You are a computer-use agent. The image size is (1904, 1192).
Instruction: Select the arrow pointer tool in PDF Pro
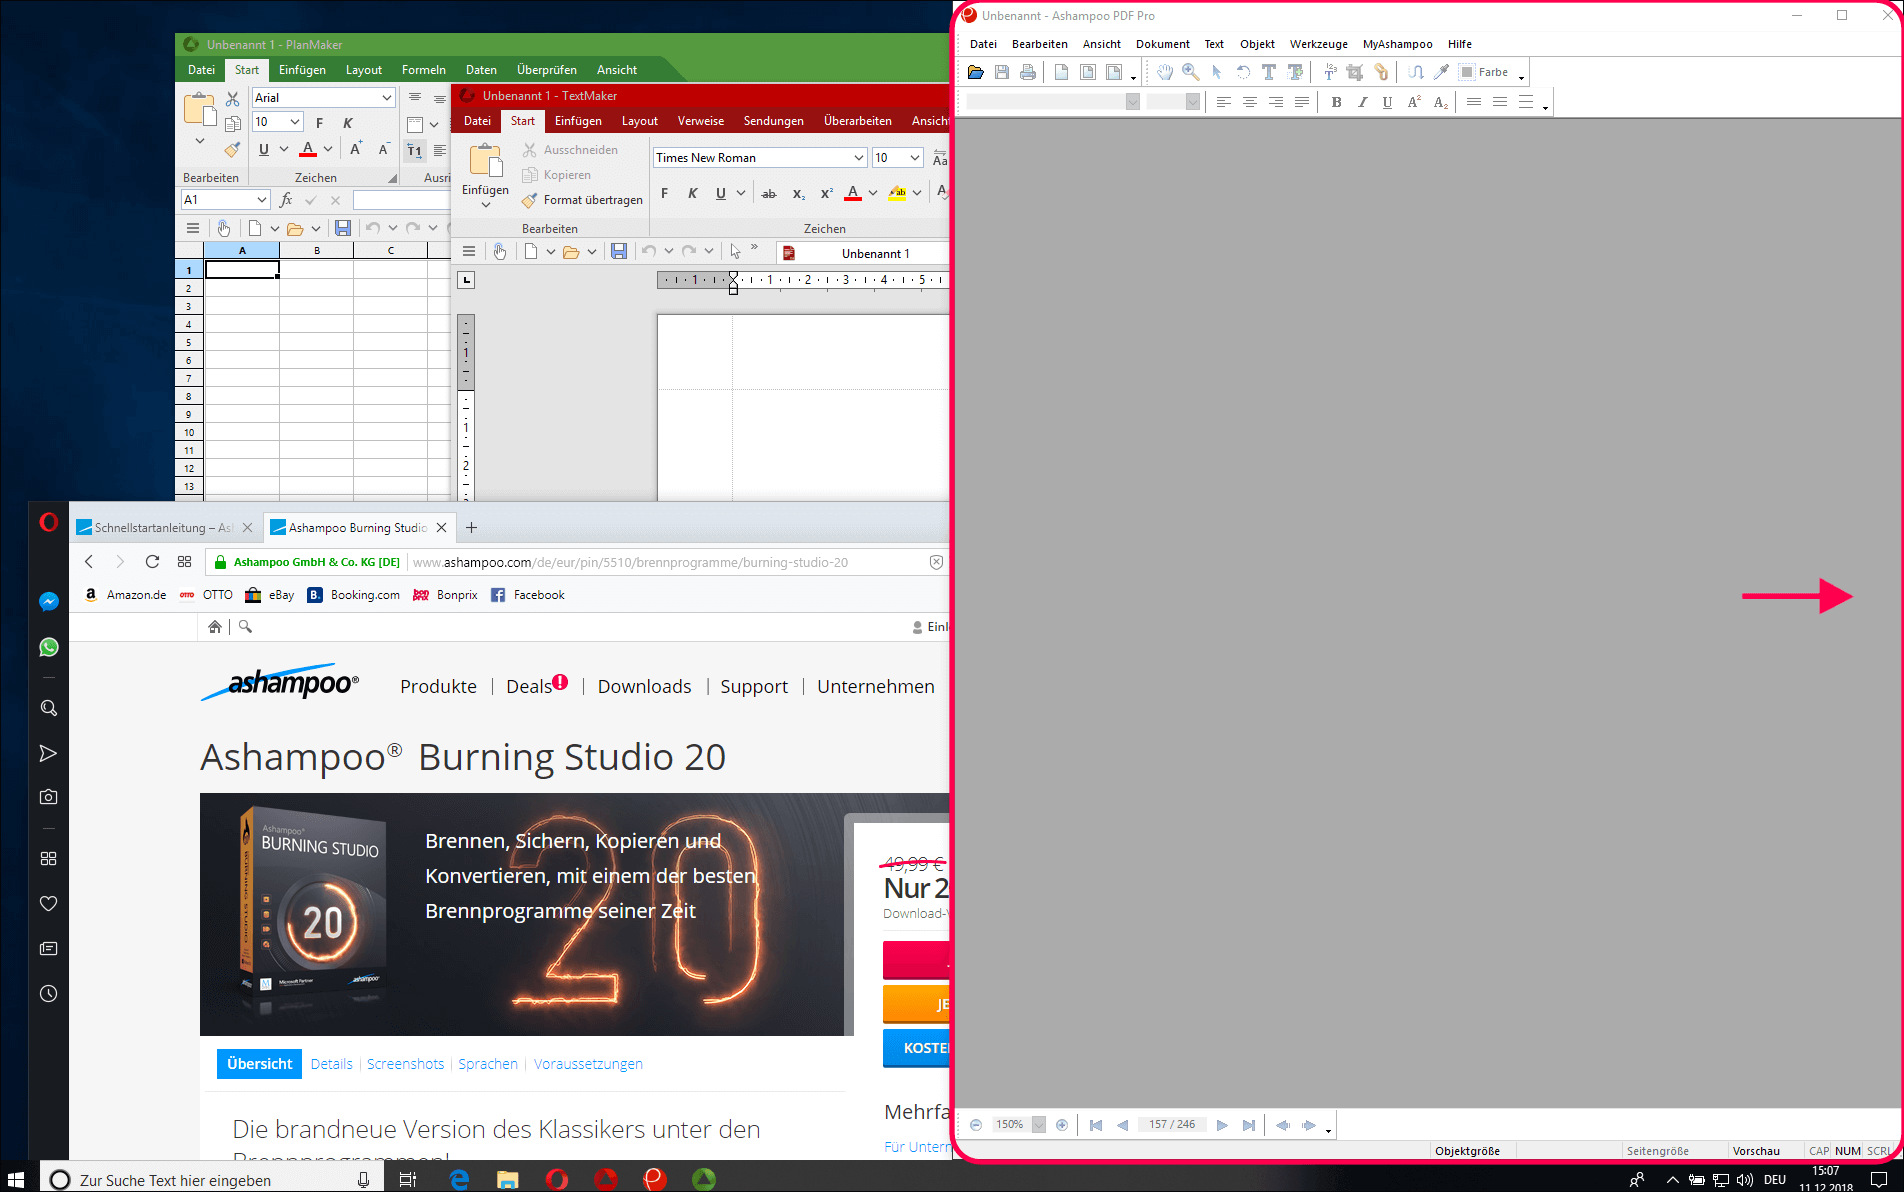[1217, 72]
